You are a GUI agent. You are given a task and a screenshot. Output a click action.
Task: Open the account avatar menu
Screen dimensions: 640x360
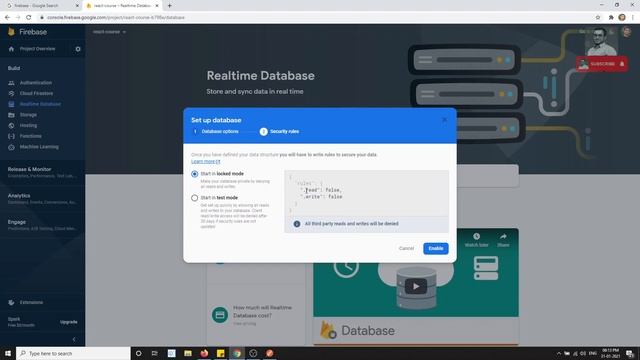click(627, 32)
